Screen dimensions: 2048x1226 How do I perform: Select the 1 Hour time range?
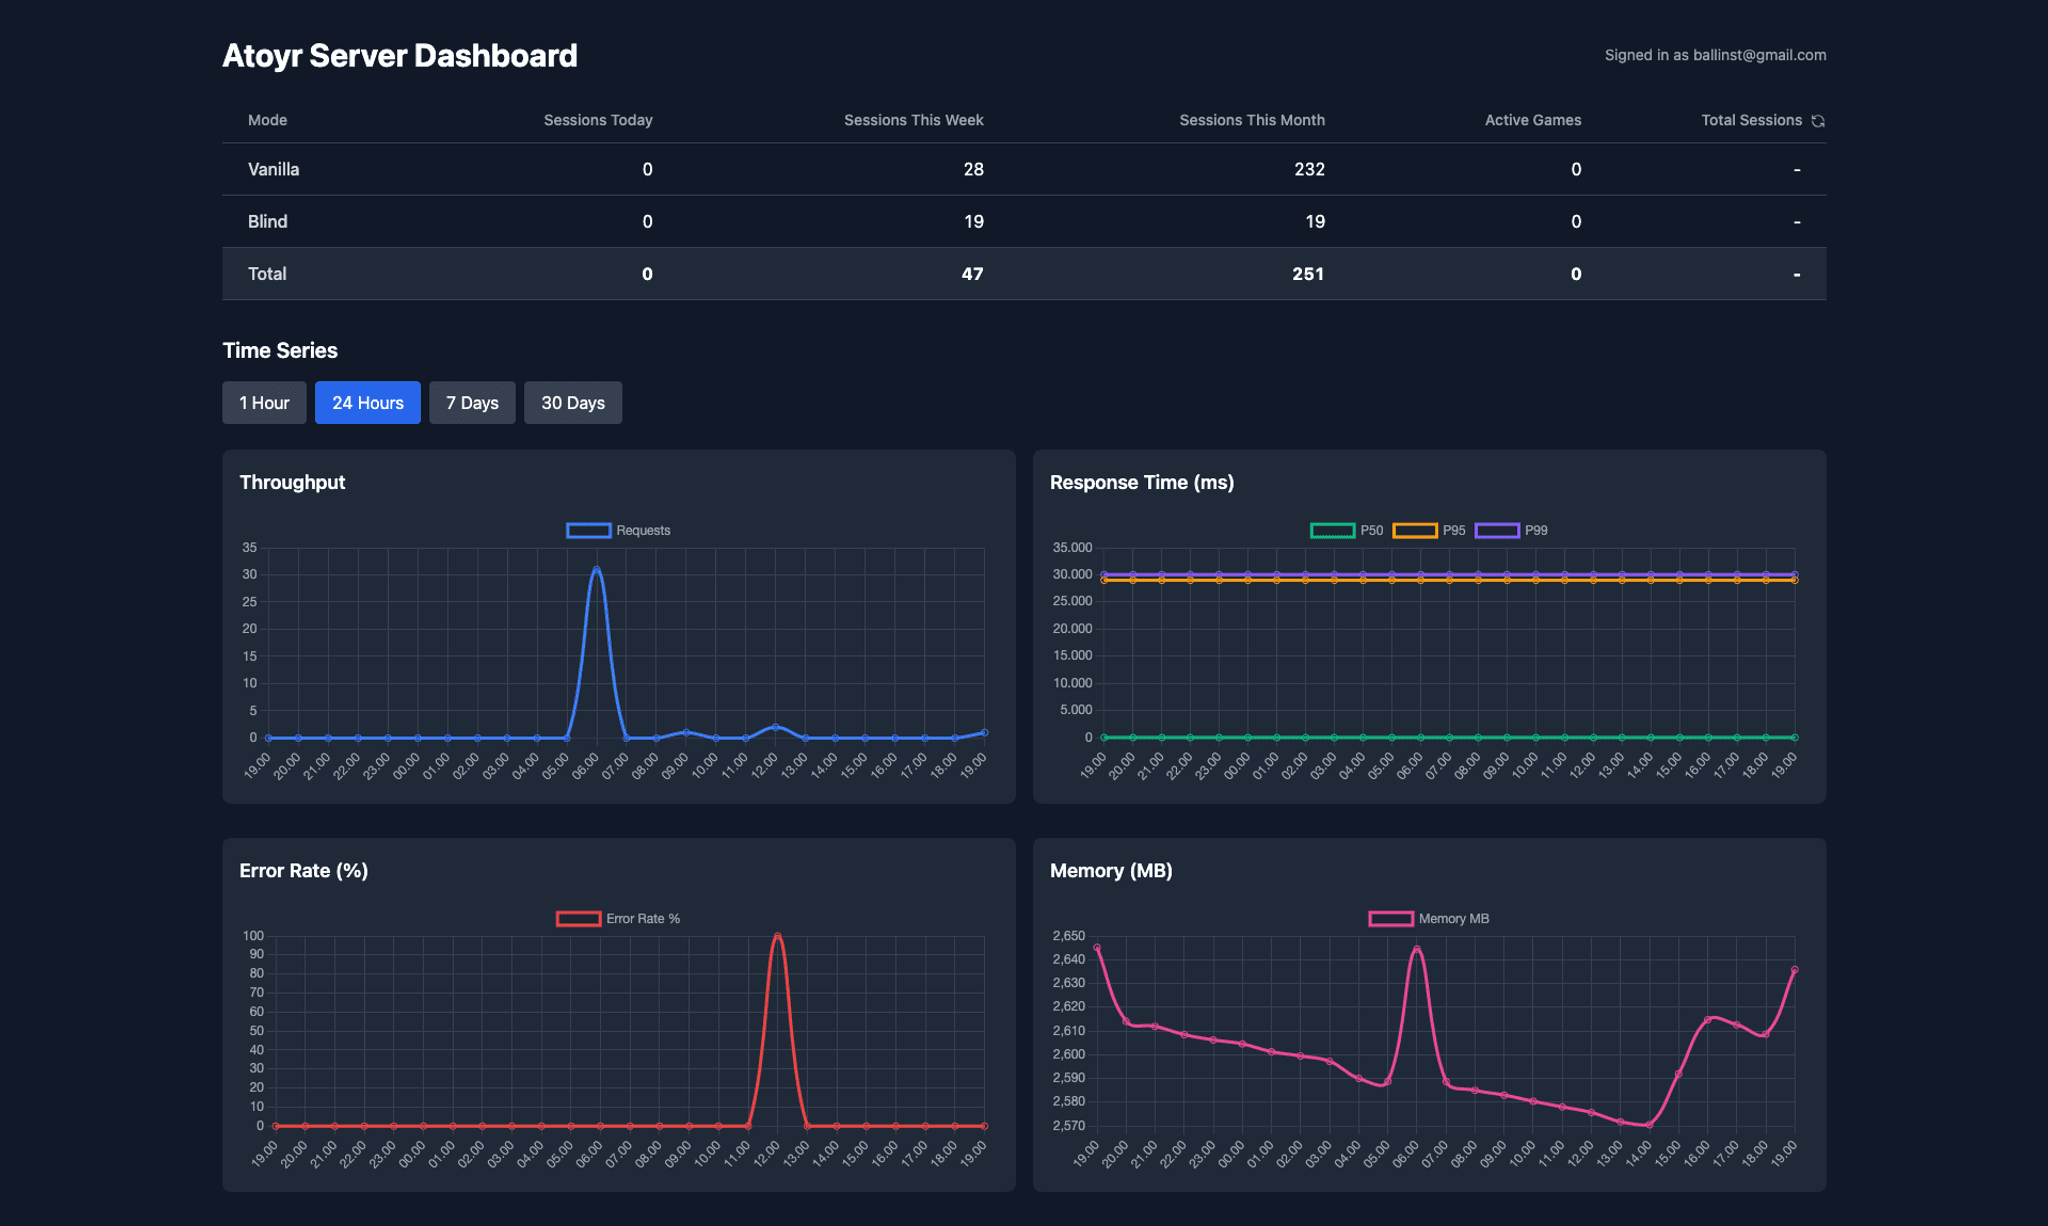click(x=264, y=403)
